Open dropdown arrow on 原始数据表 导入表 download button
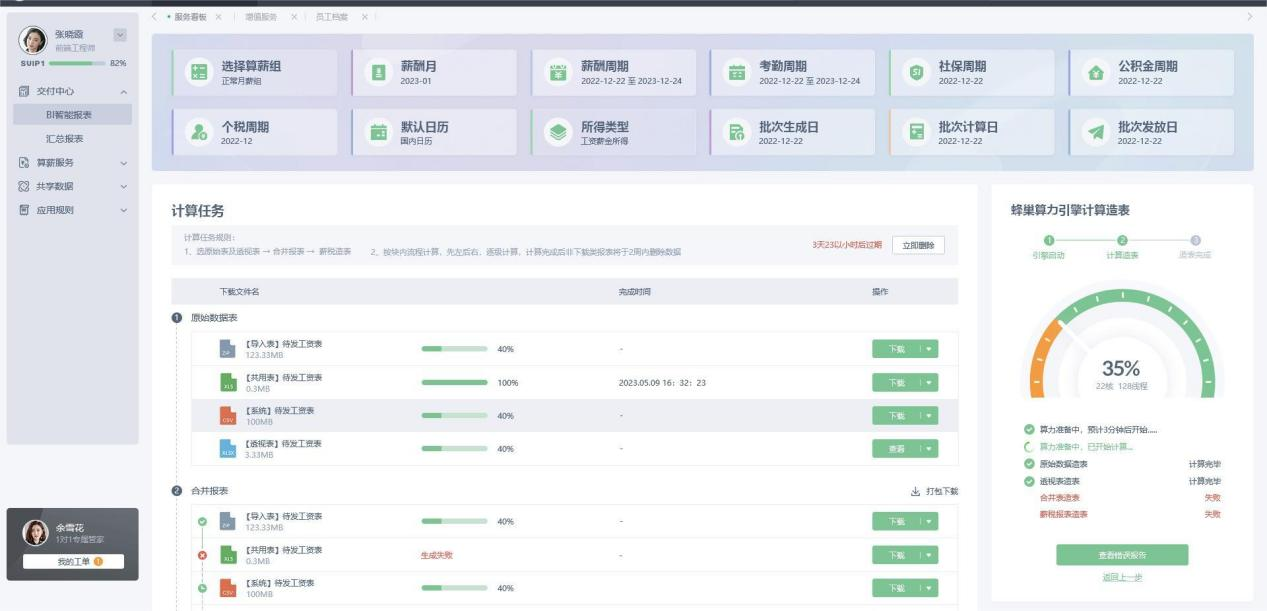Viewport: 1267px width, 611px height. click(929, 349)
